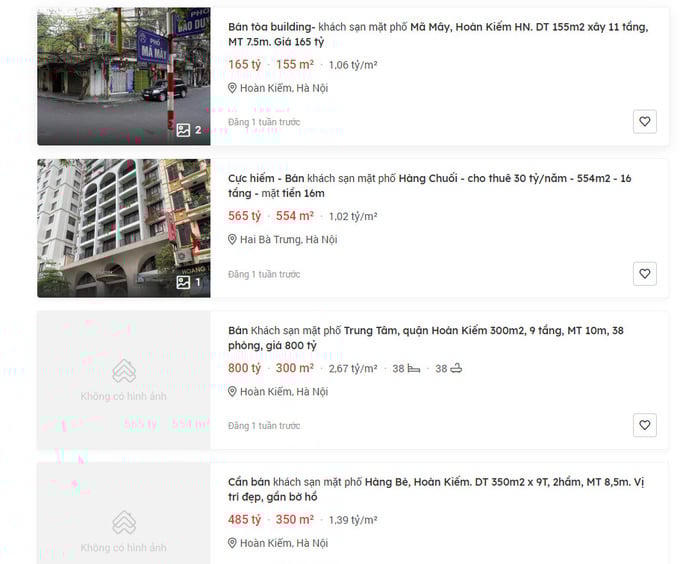This screenshot has width=680, height=564.
Task: Favorite the Hàng Chuối hotel listing
Action: [x=645, y=274]
